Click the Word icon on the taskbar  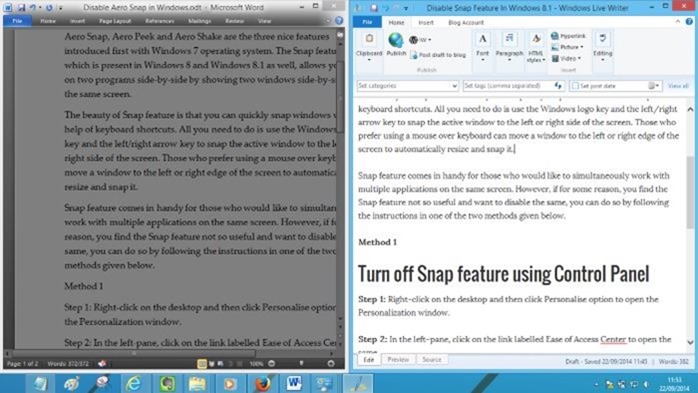[x=294, y=383]
